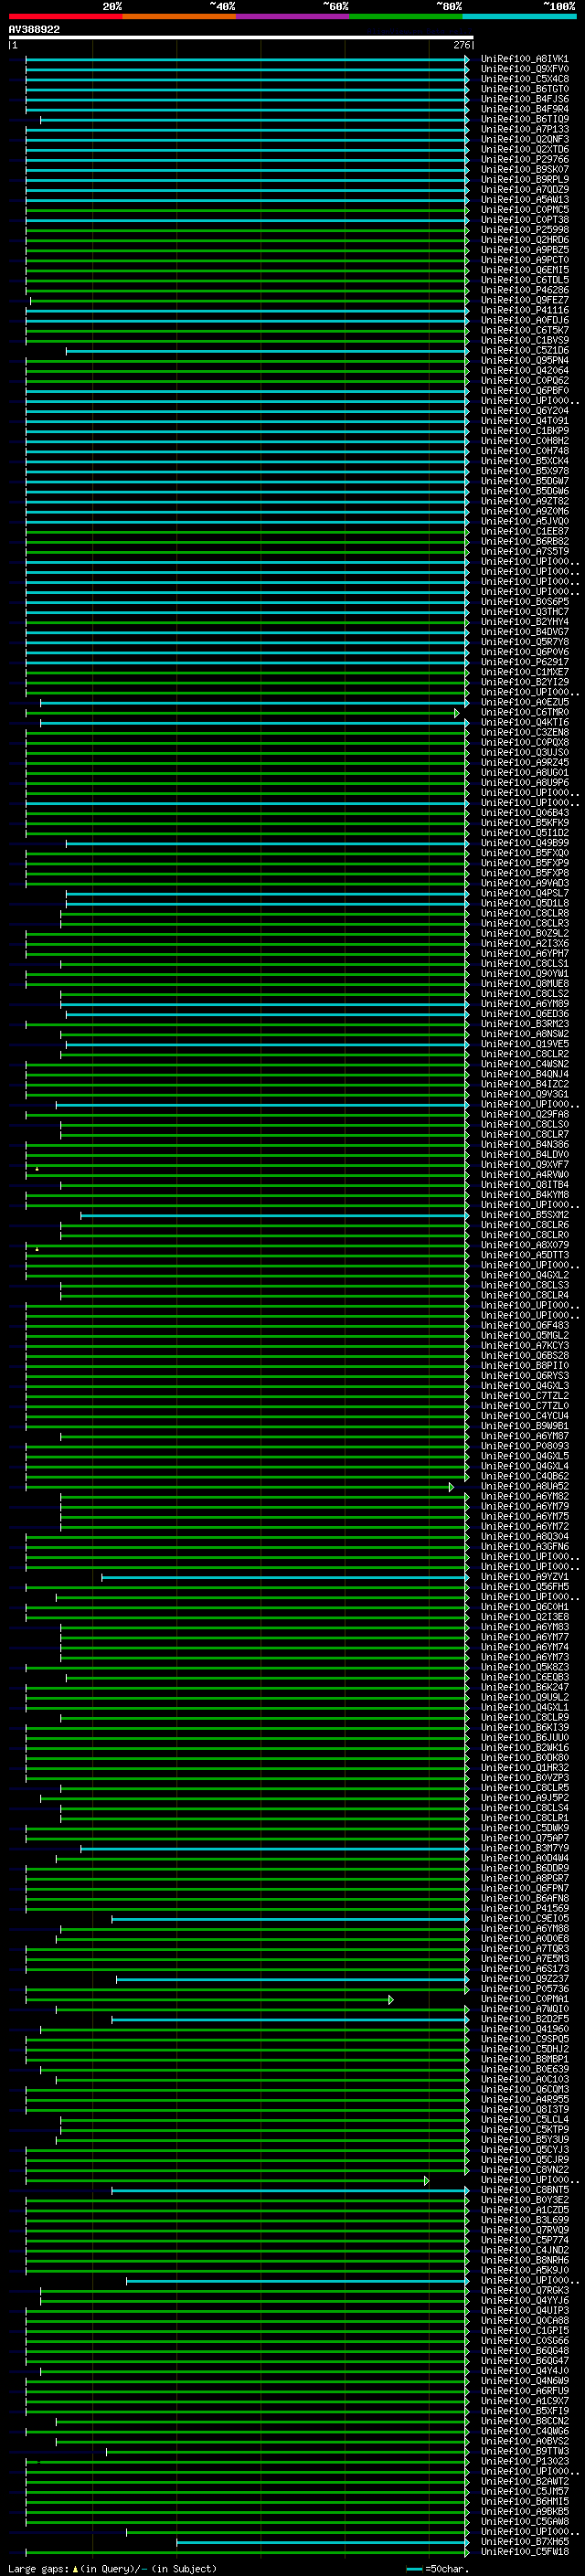
Task: Click hit label UniRef100_C5FW18
Action: pyautogui.click(x=525, y=2551)
